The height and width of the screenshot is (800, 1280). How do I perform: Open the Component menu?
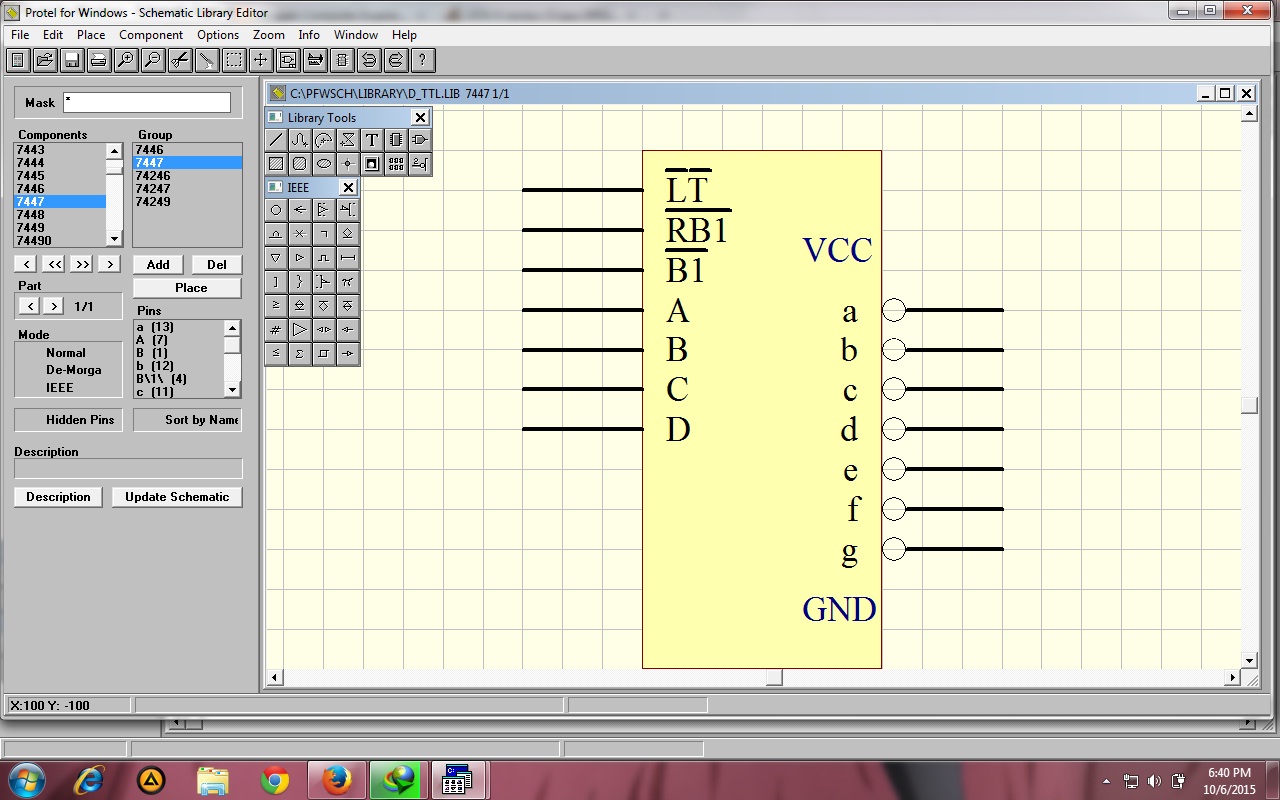click(x=151, y=34)
